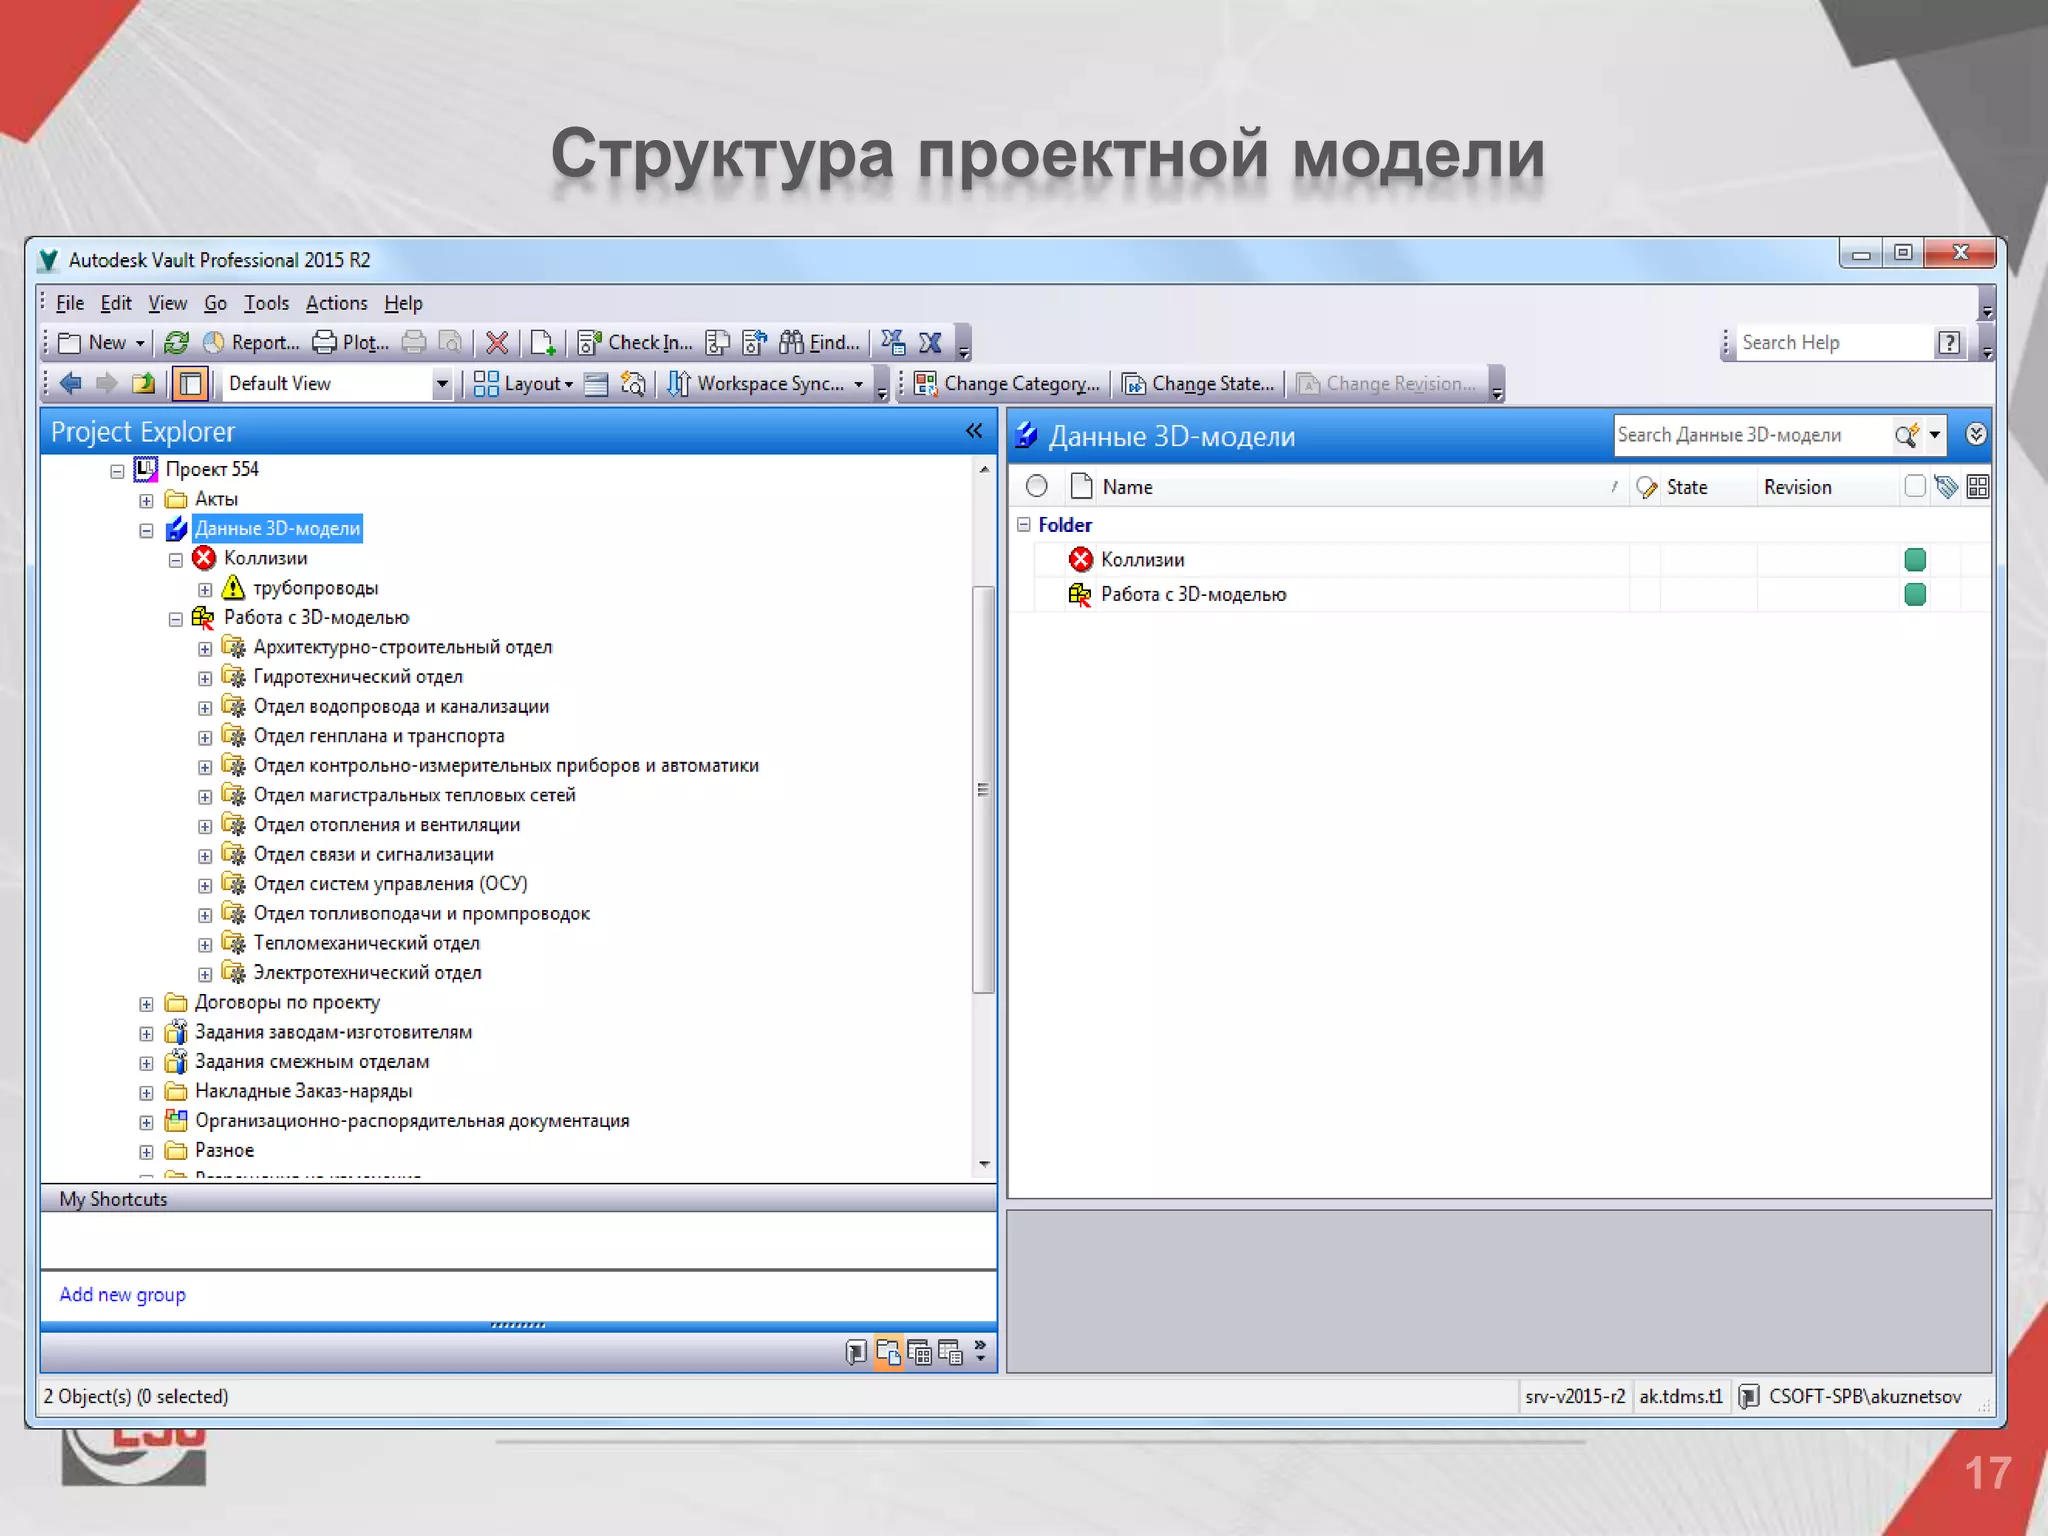The height and width of the screenshot is (1536, 2048).
Task: Click the Check In... toolbar button
Action: click(635, 343)
